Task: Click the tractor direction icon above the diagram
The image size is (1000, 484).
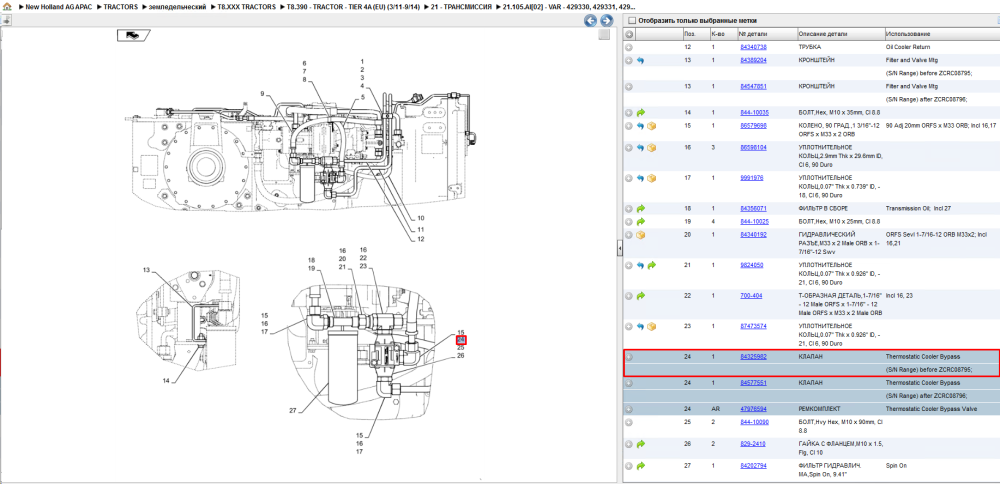Action: [x=133, y=35]
